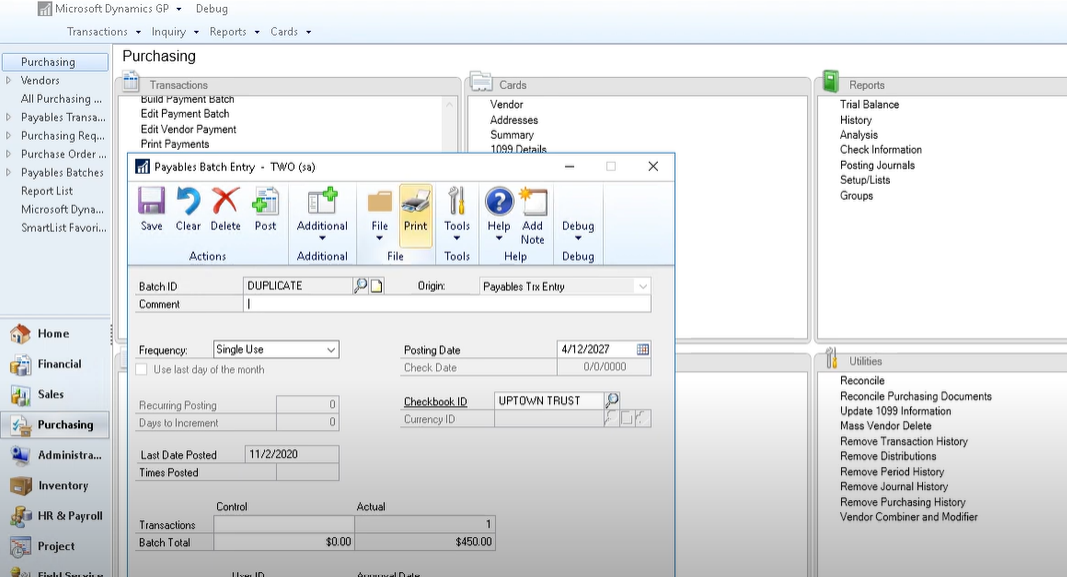Select the HR & Payroll module icon
This screenshot has height=577, width=1067.
coord(19,516)
